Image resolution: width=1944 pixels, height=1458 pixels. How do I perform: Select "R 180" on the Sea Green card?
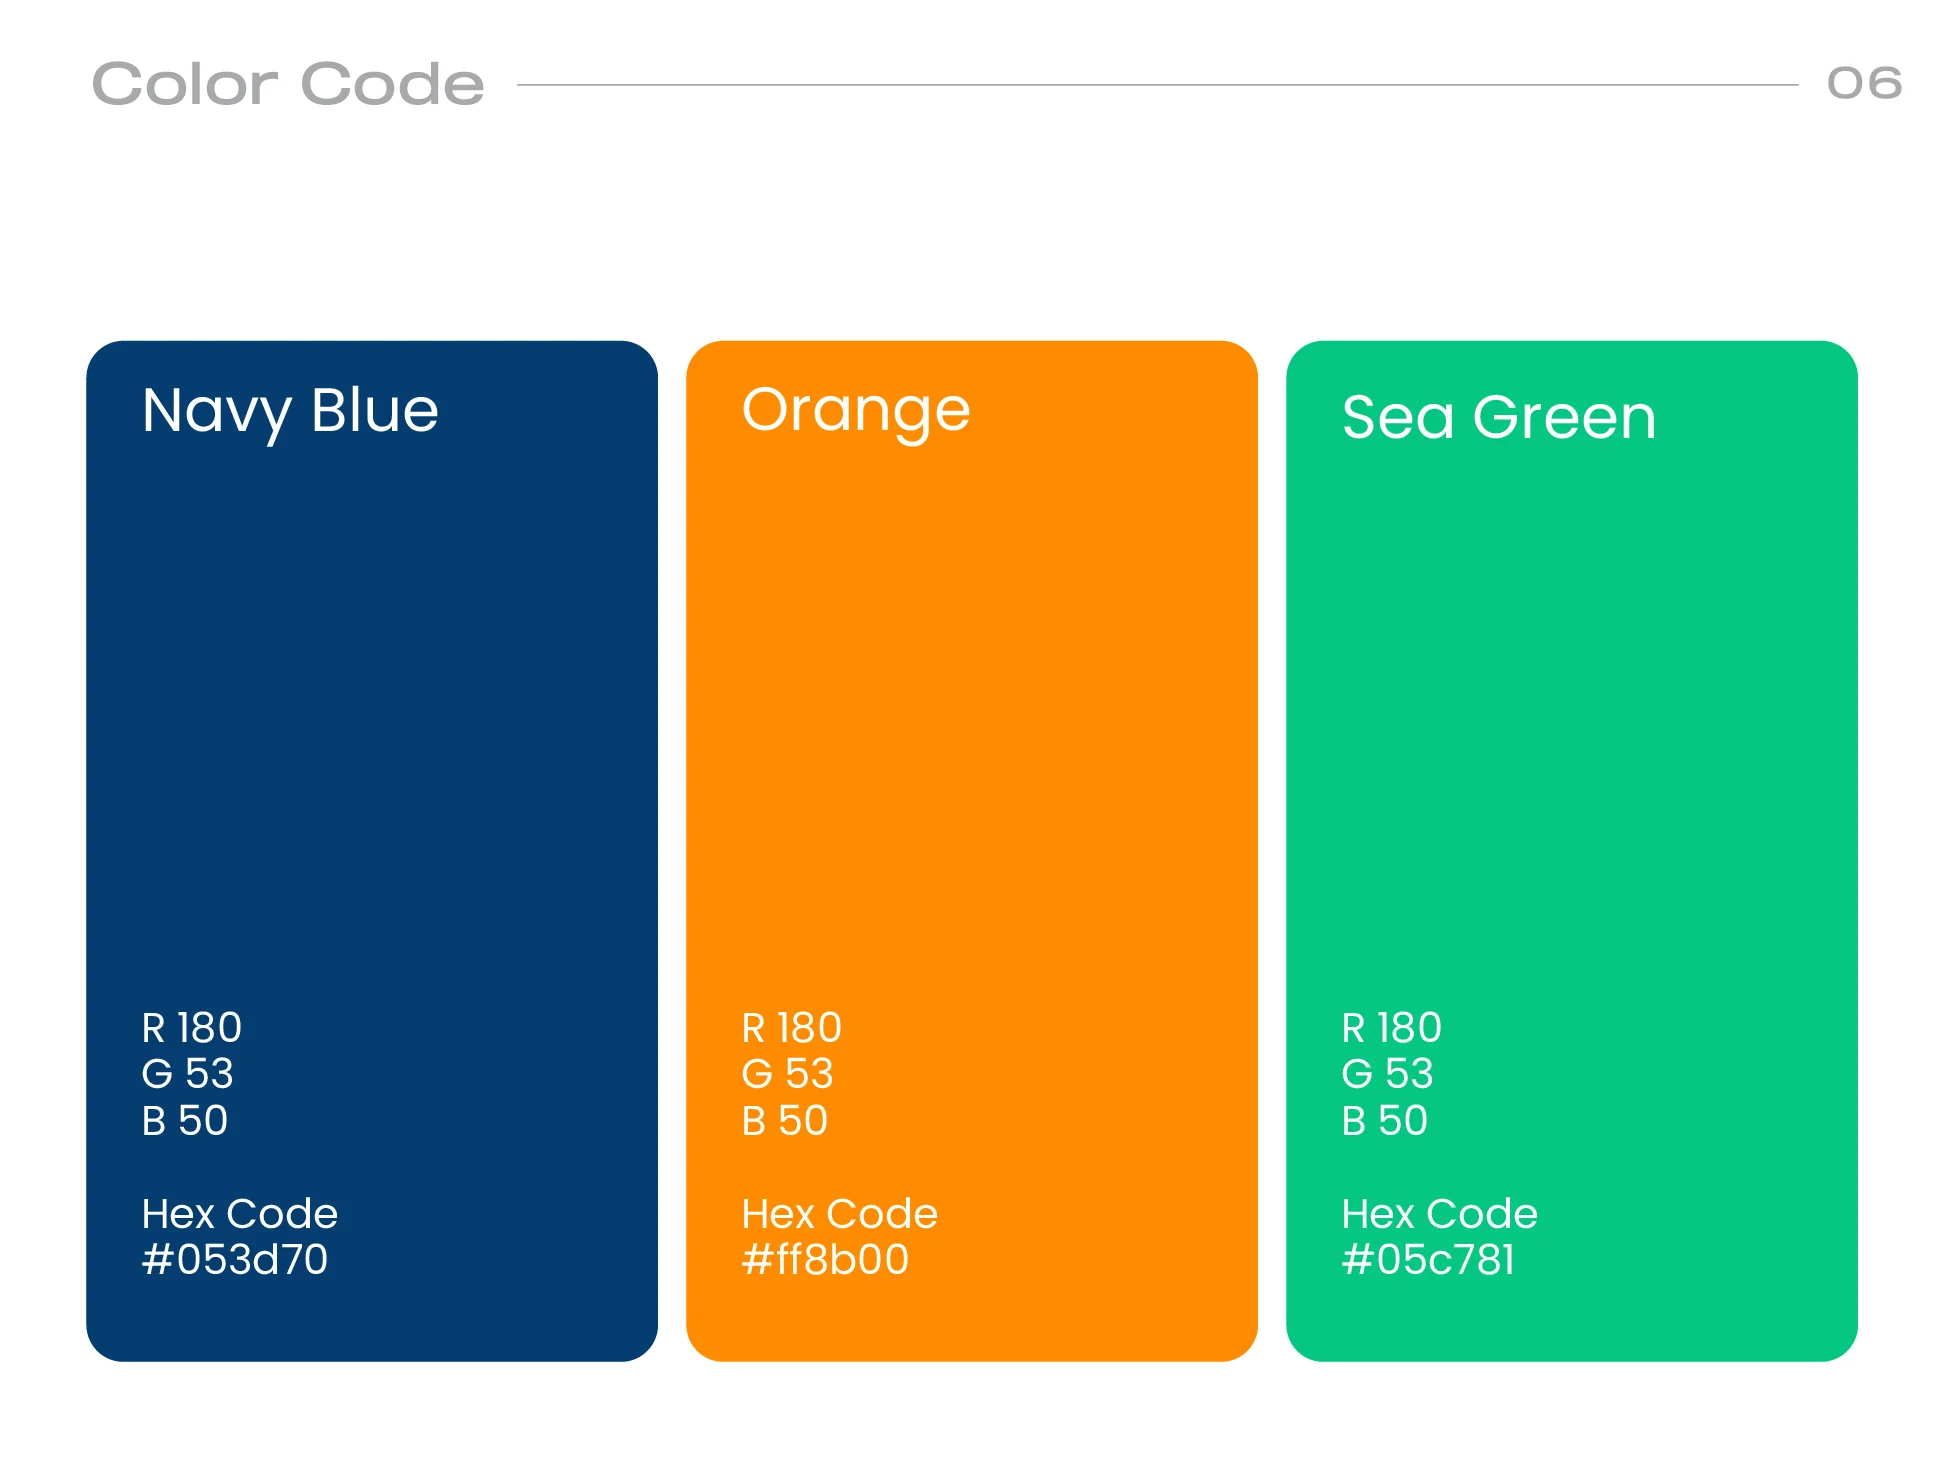(1391, 1028)
